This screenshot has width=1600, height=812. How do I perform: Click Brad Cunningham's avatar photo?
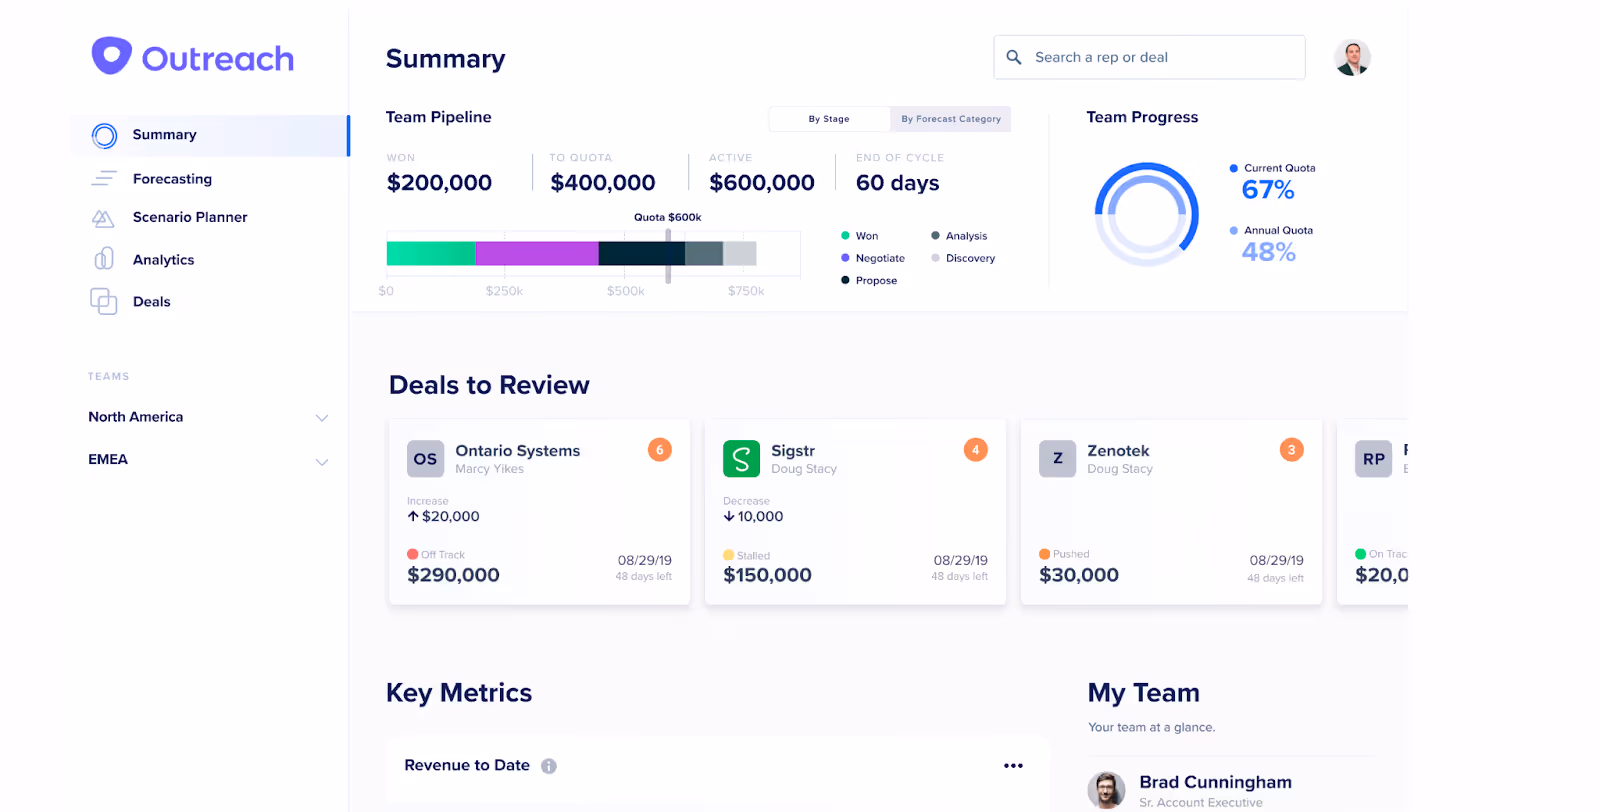pyautogui.click(x=1106, y=790)
